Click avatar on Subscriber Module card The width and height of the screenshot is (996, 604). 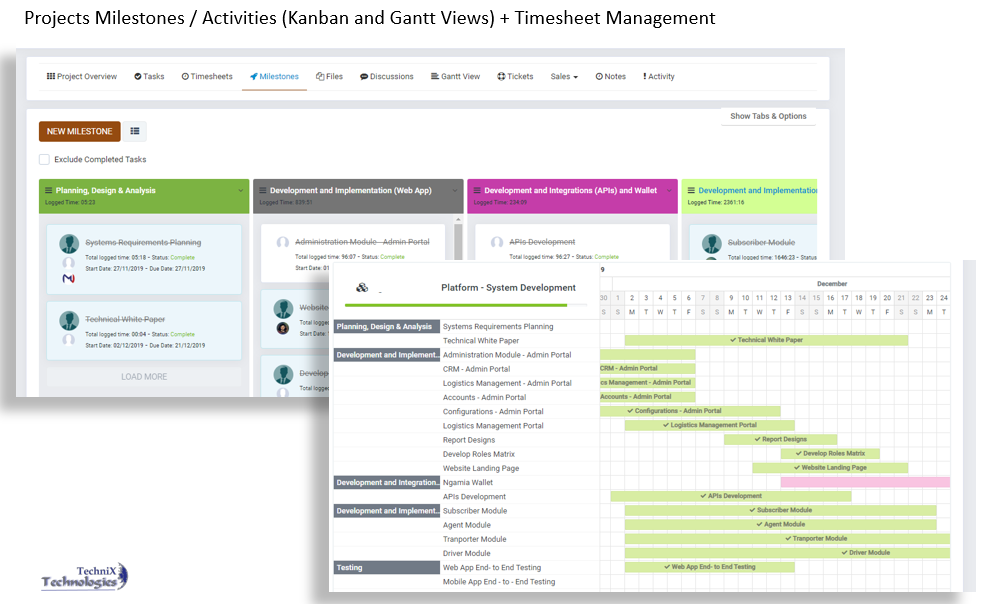[711, 243]
